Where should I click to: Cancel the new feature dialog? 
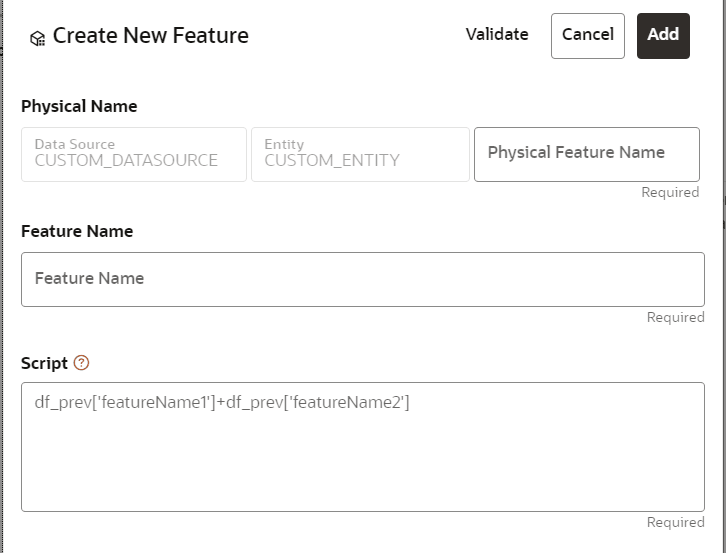pos(587,35)
